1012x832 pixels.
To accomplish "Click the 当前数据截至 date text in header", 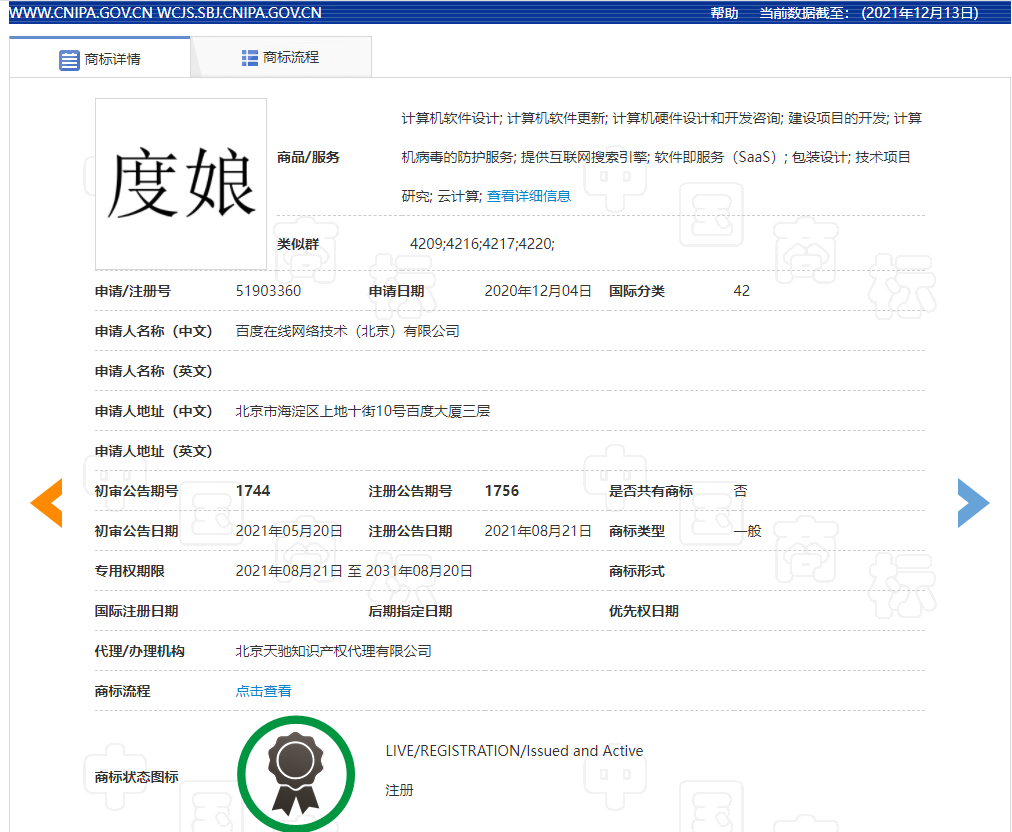I will 869,13.
